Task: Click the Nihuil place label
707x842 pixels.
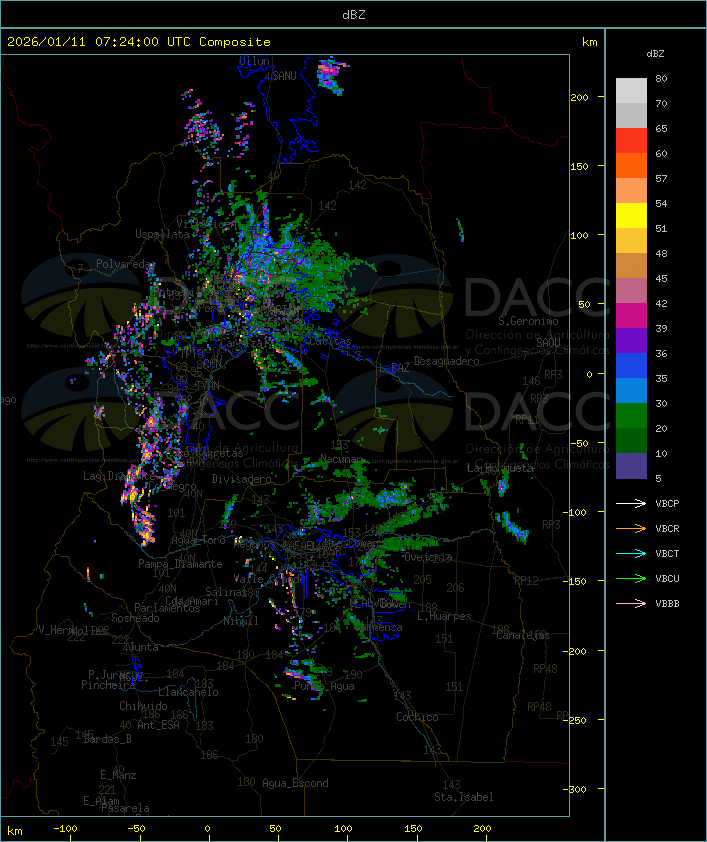Action: [x=241, y=621]
